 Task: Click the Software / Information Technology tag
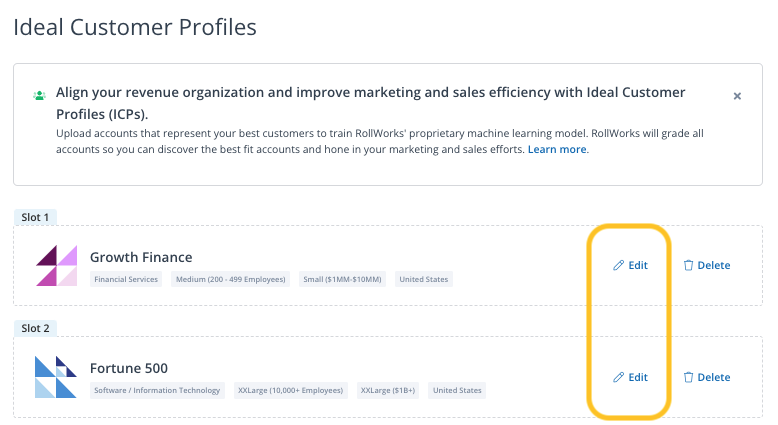[157, 390]
